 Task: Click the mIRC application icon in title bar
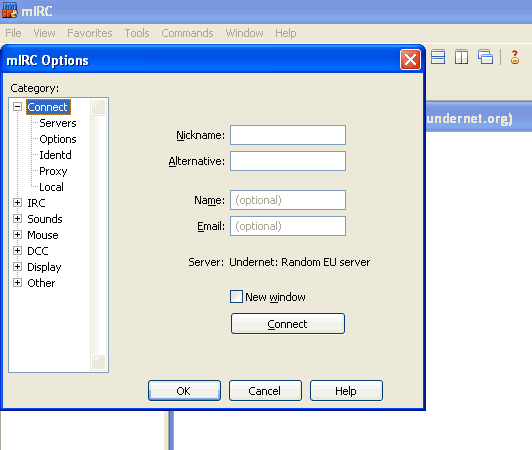10,10
